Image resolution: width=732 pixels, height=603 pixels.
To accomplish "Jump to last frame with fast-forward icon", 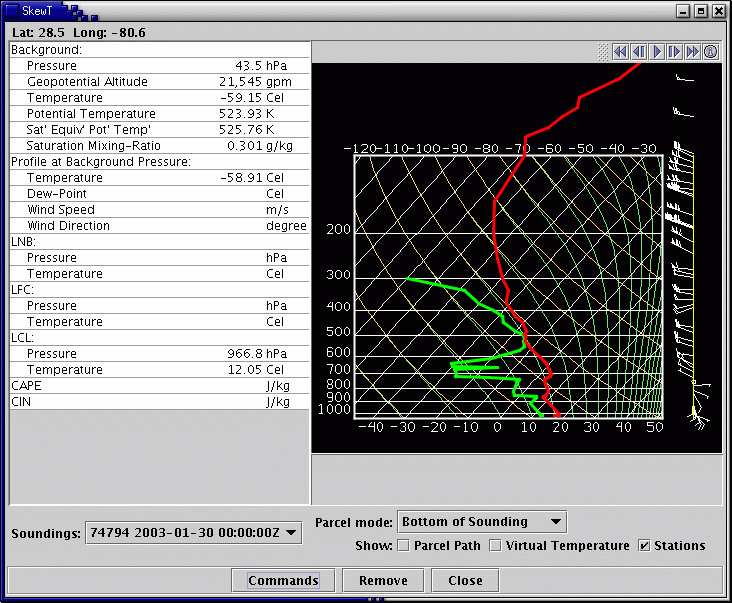I will (x=693, y=51).
